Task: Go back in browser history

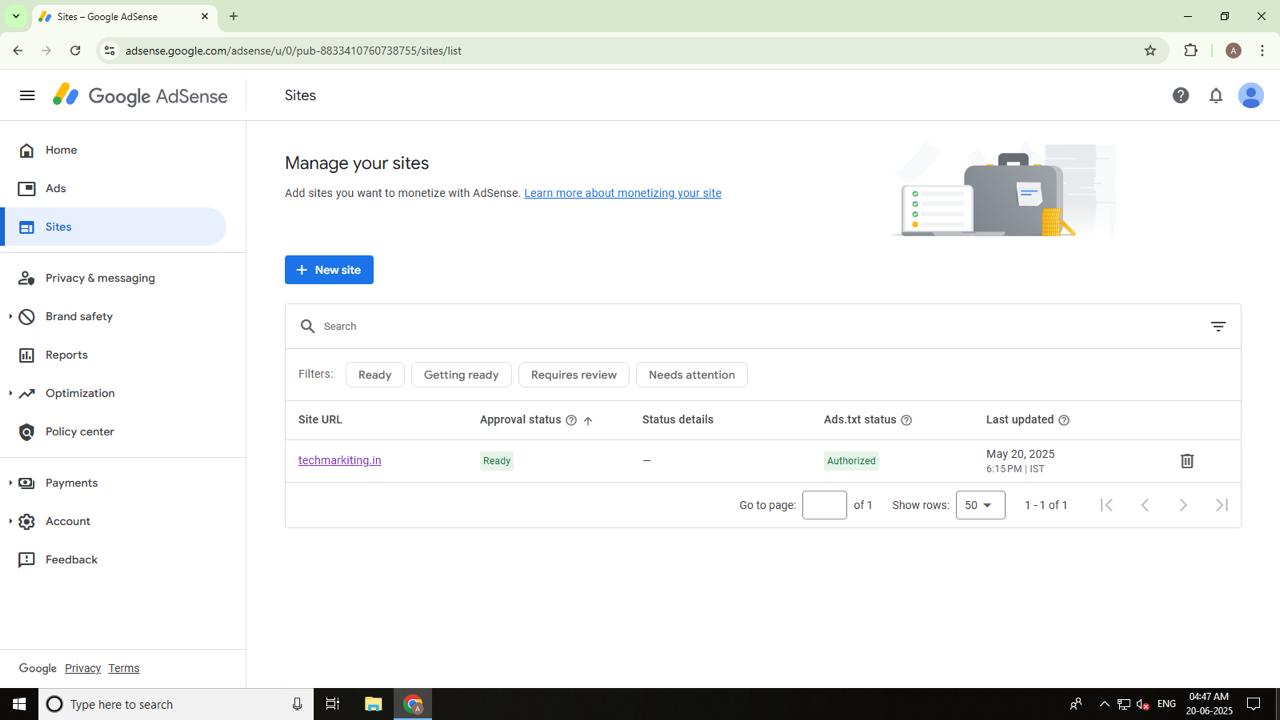Action: click(18, 50)
